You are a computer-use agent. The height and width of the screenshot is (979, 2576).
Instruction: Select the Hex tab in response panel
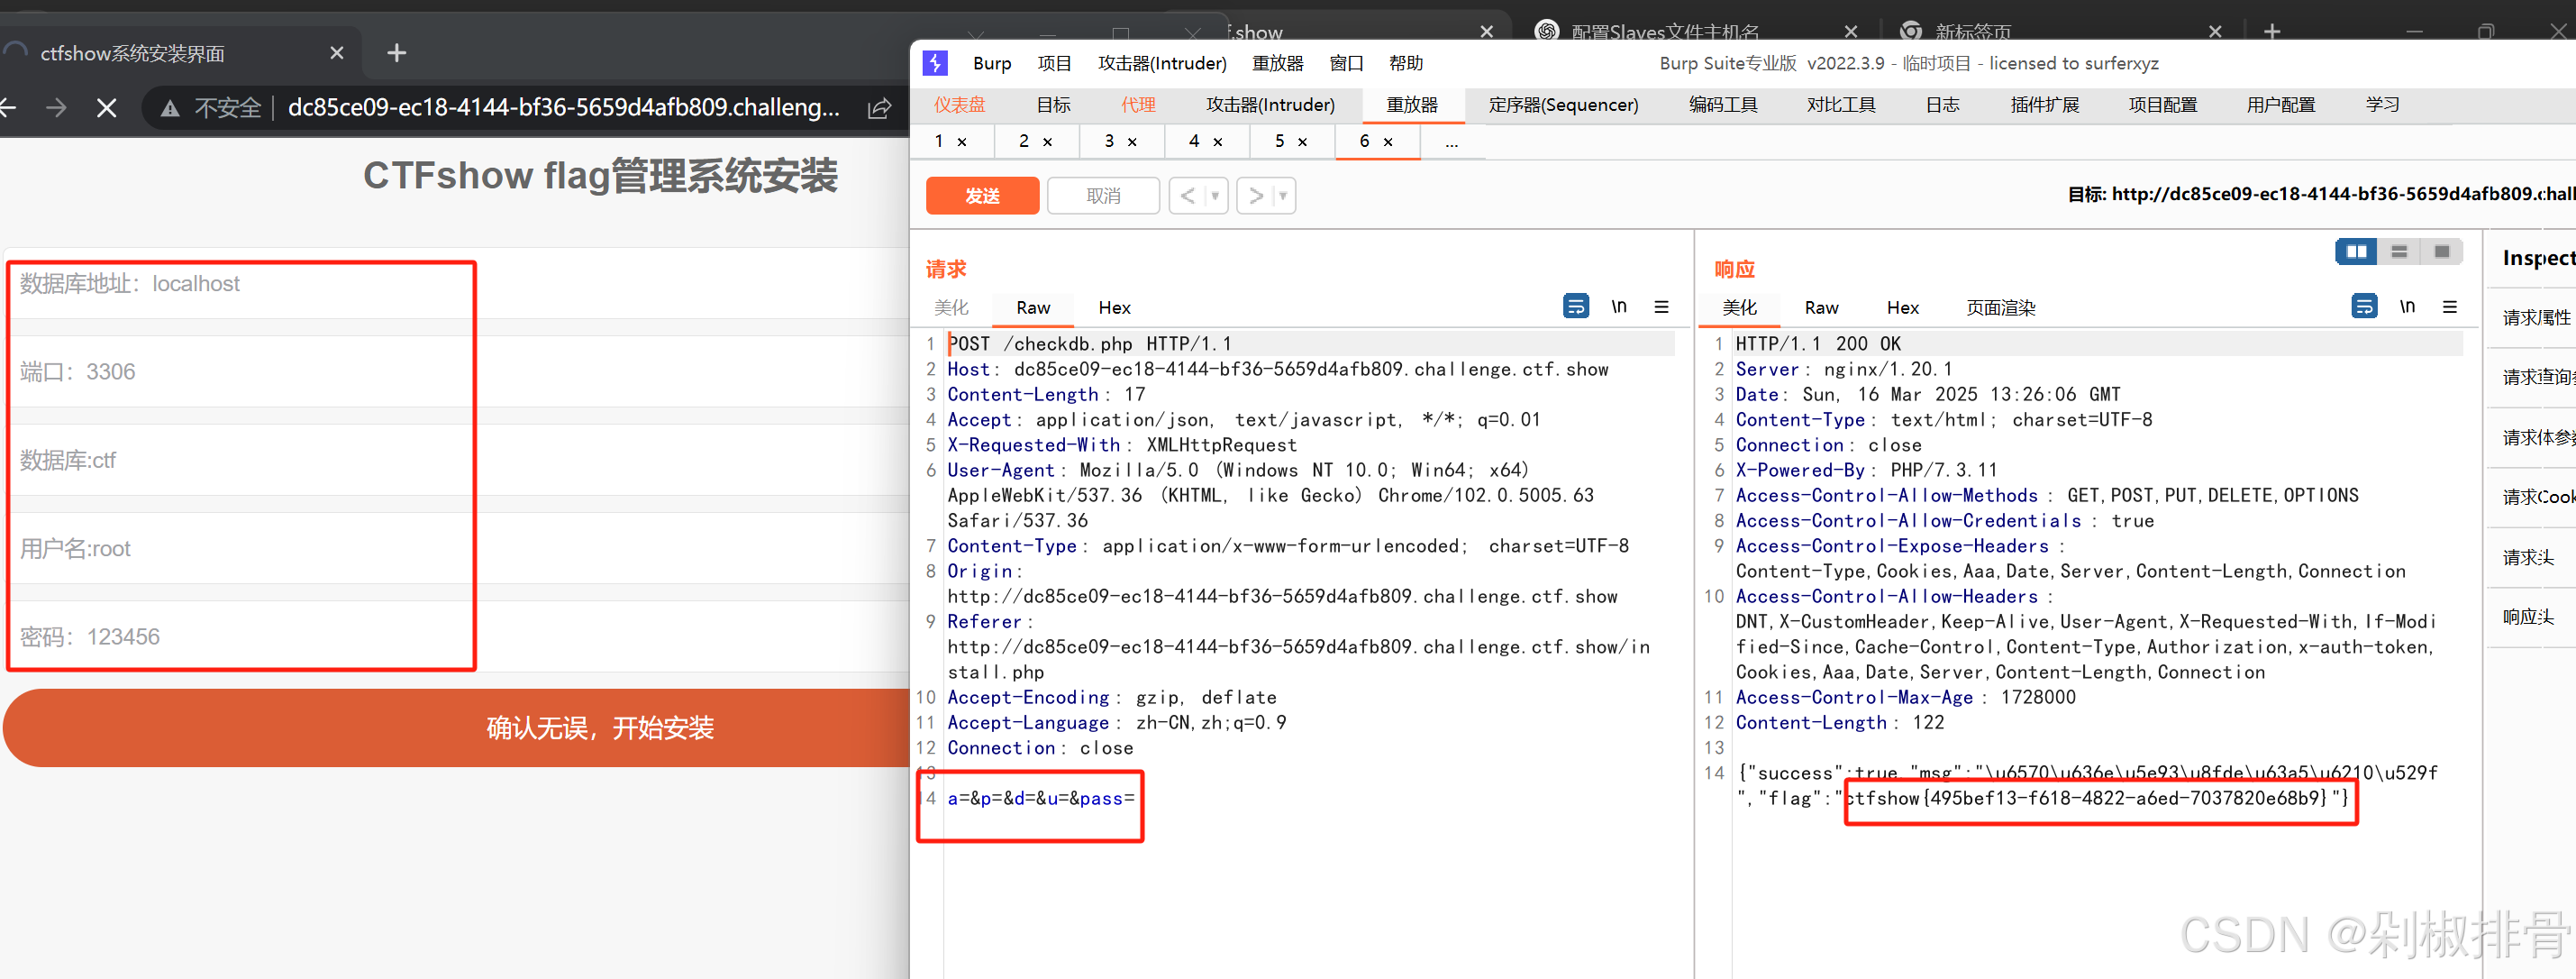coord(1902,308)
